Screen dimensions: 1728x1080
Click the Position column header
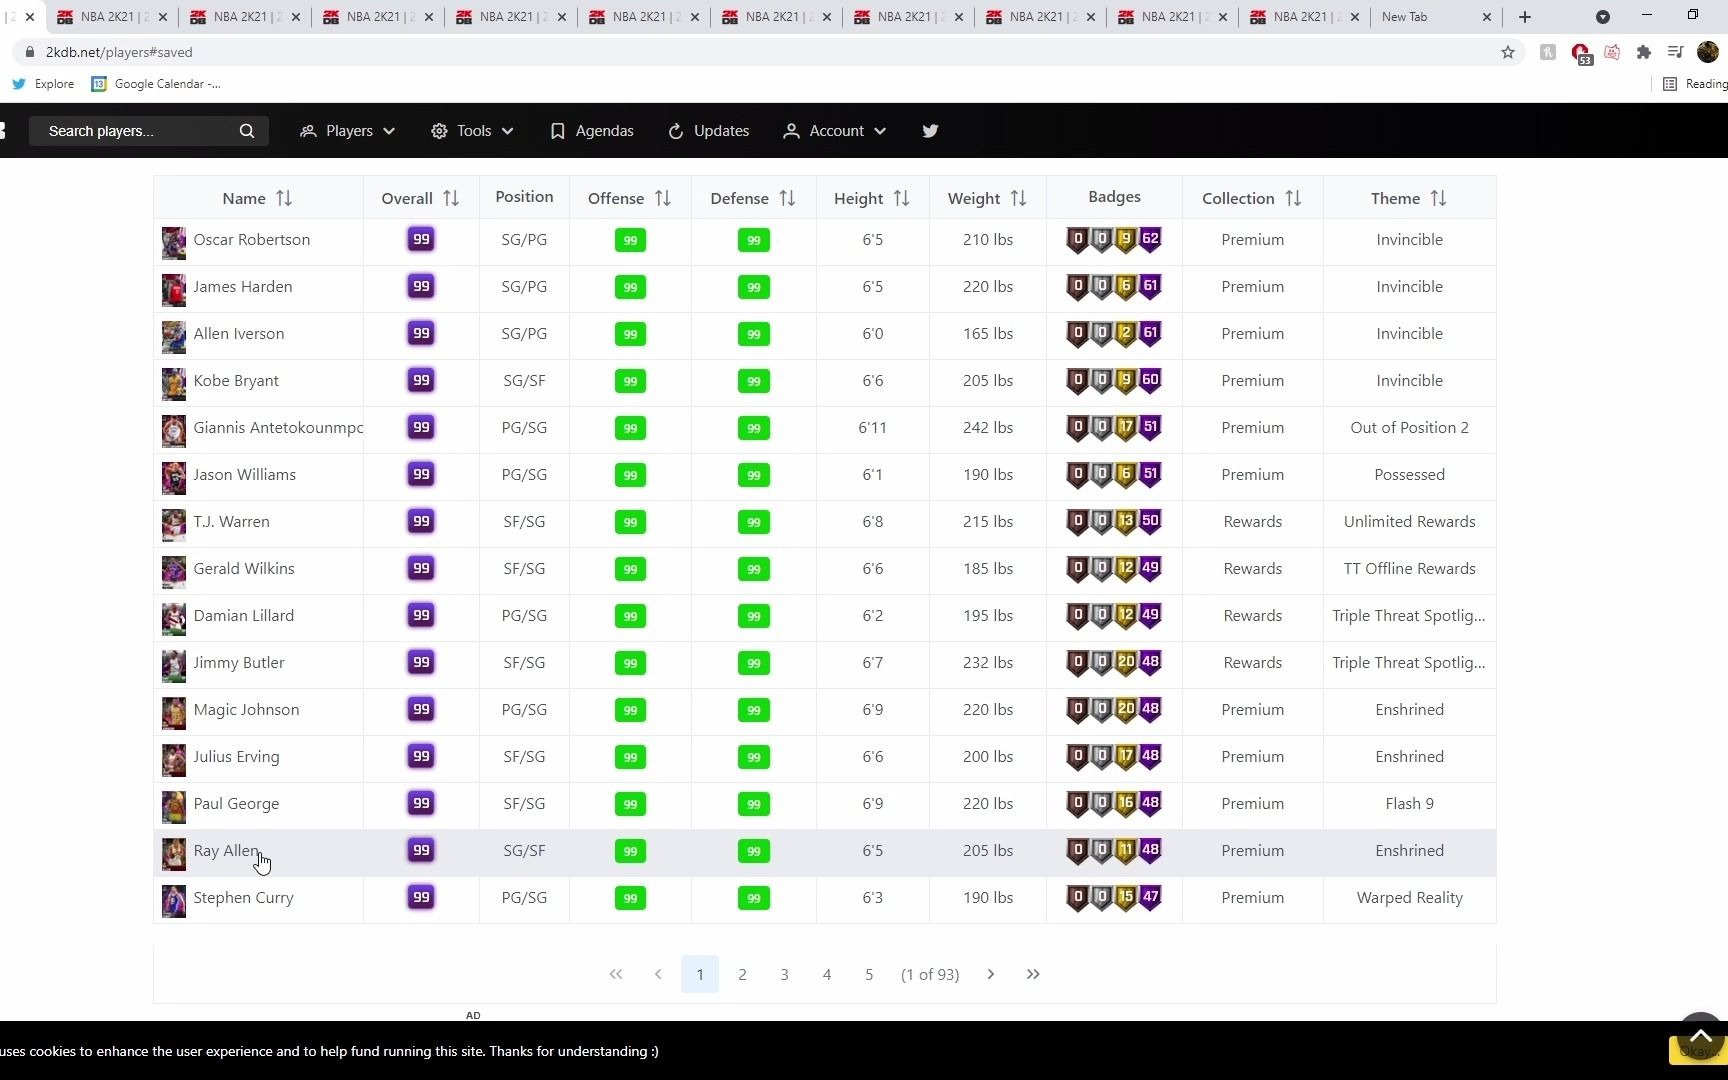coord(524,197)
